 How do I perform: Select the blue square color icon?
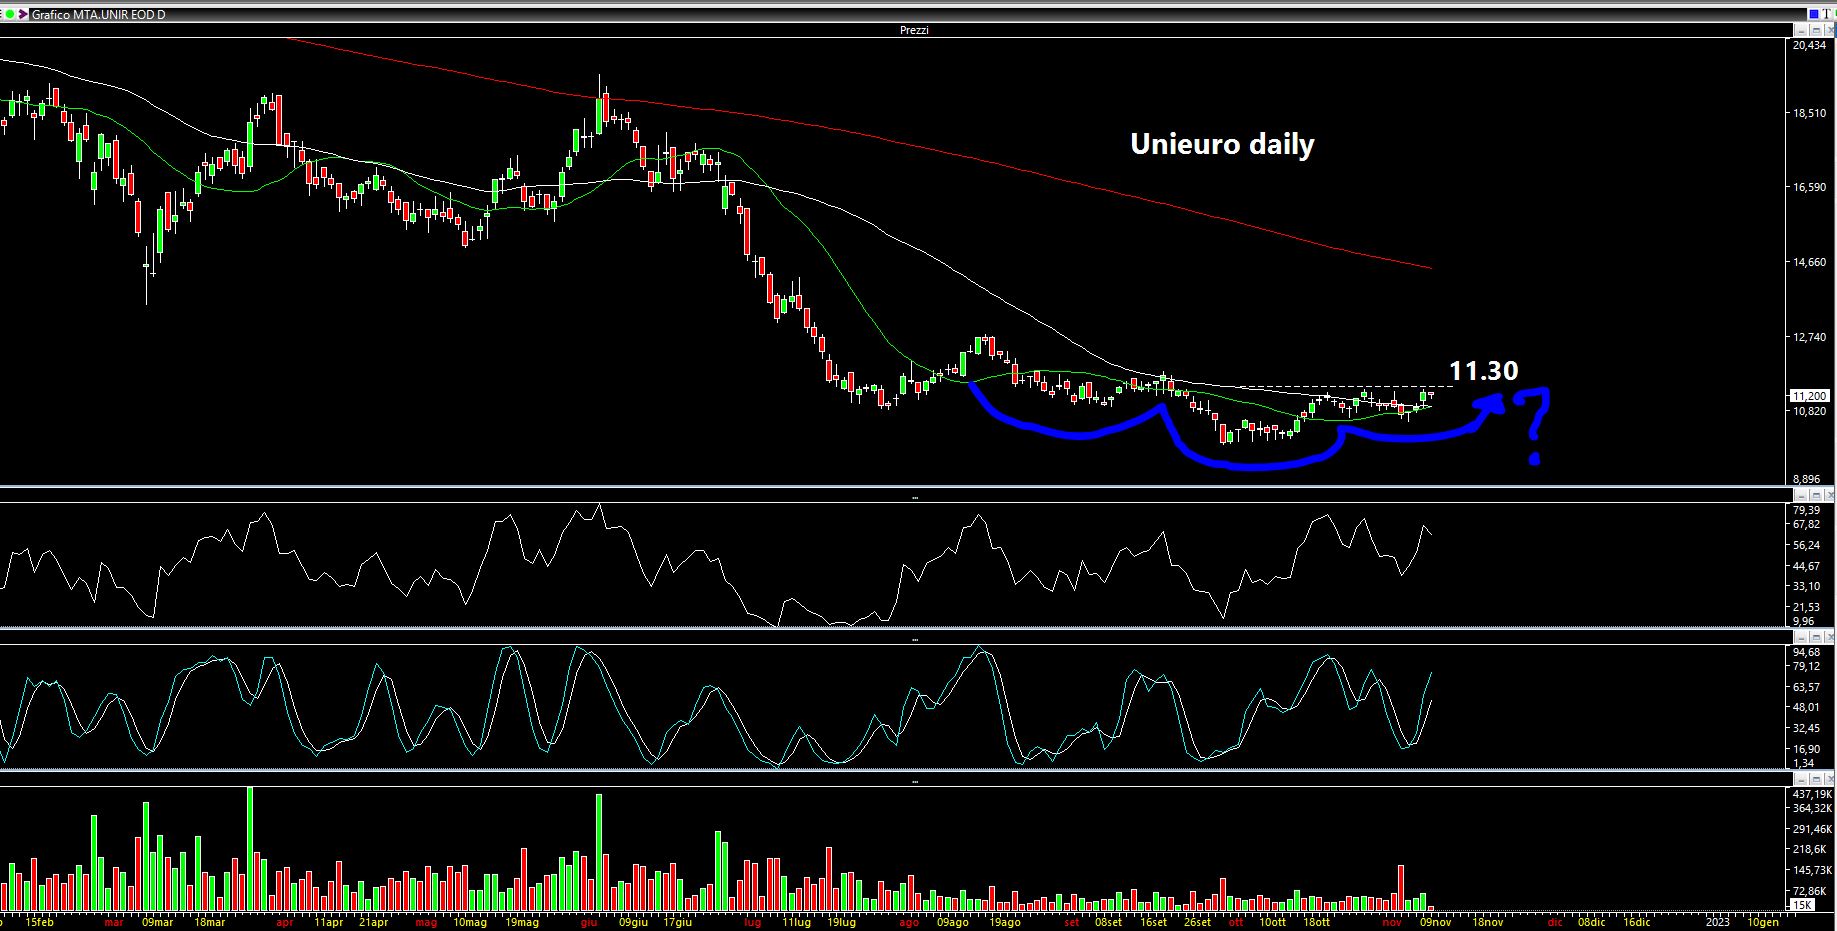click(x=1814, y=14)
